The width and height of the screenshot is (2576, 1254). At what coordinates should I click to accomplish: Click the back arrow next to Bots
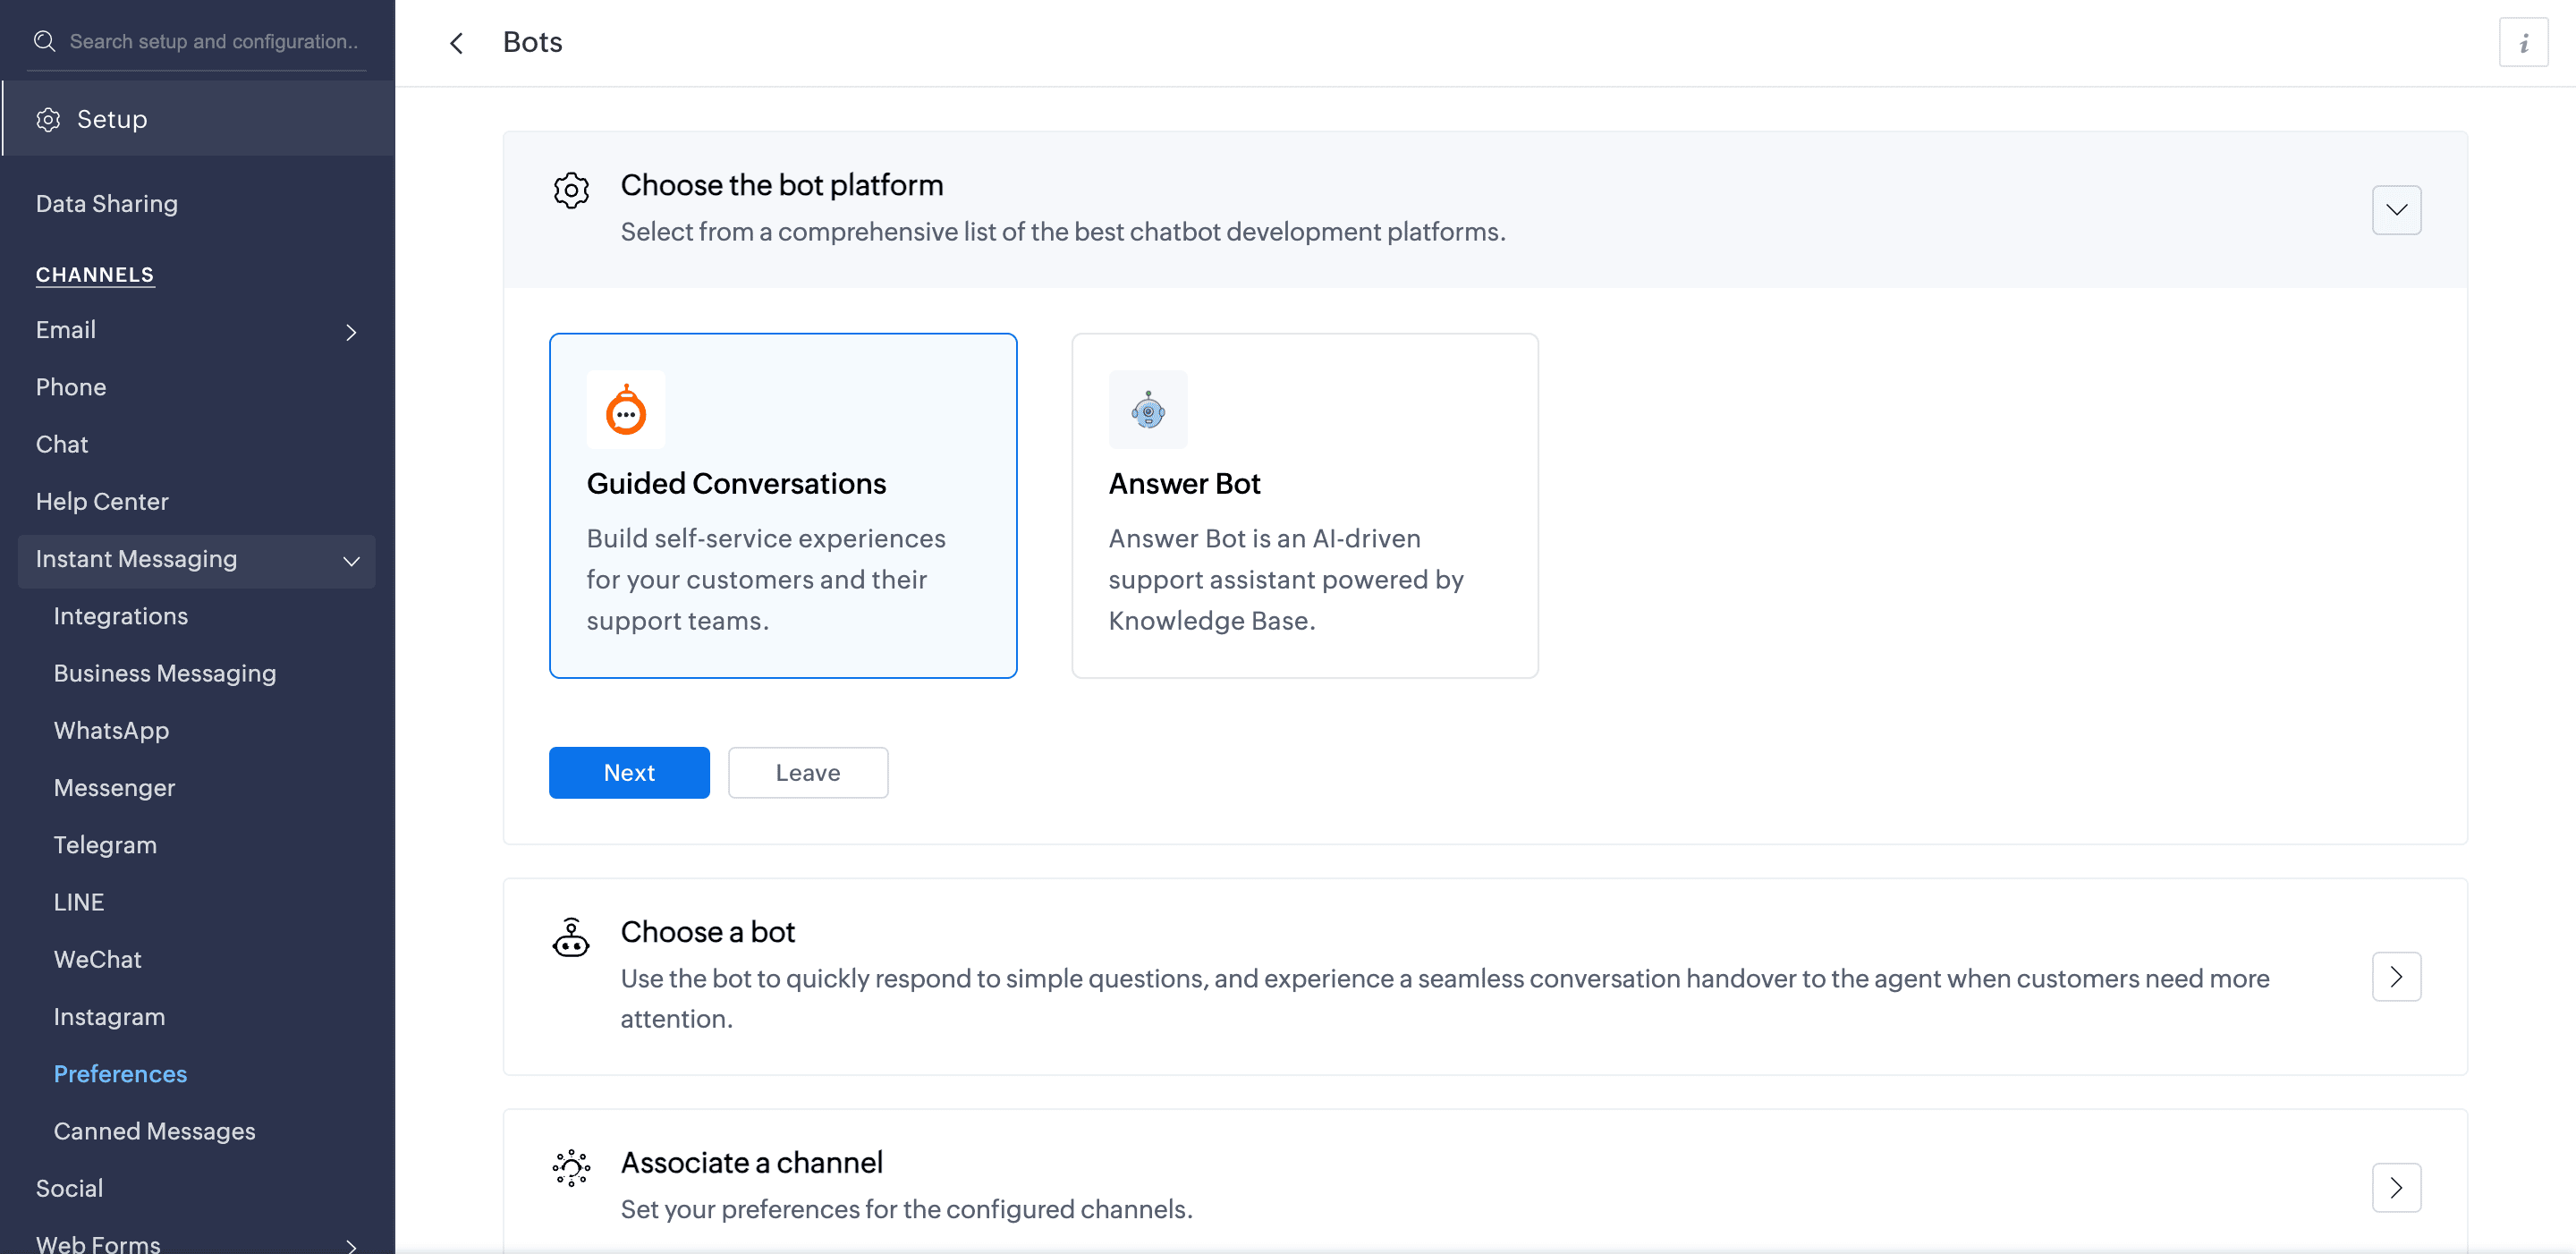456,43
